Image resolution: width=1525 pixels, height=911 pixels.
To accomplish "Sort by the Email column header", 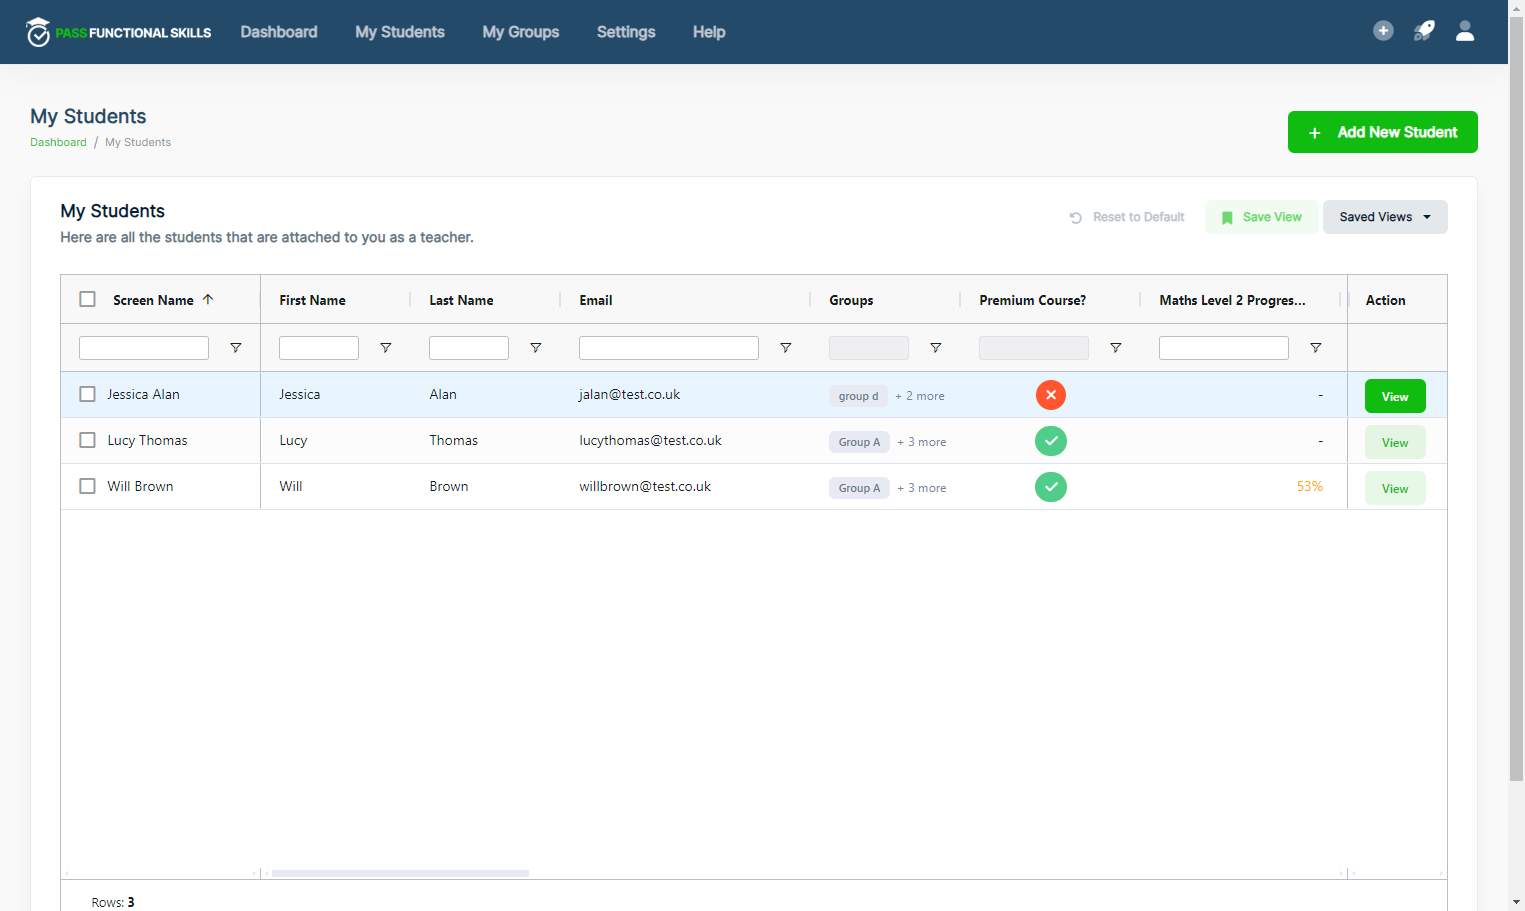I will pos(596,300).
